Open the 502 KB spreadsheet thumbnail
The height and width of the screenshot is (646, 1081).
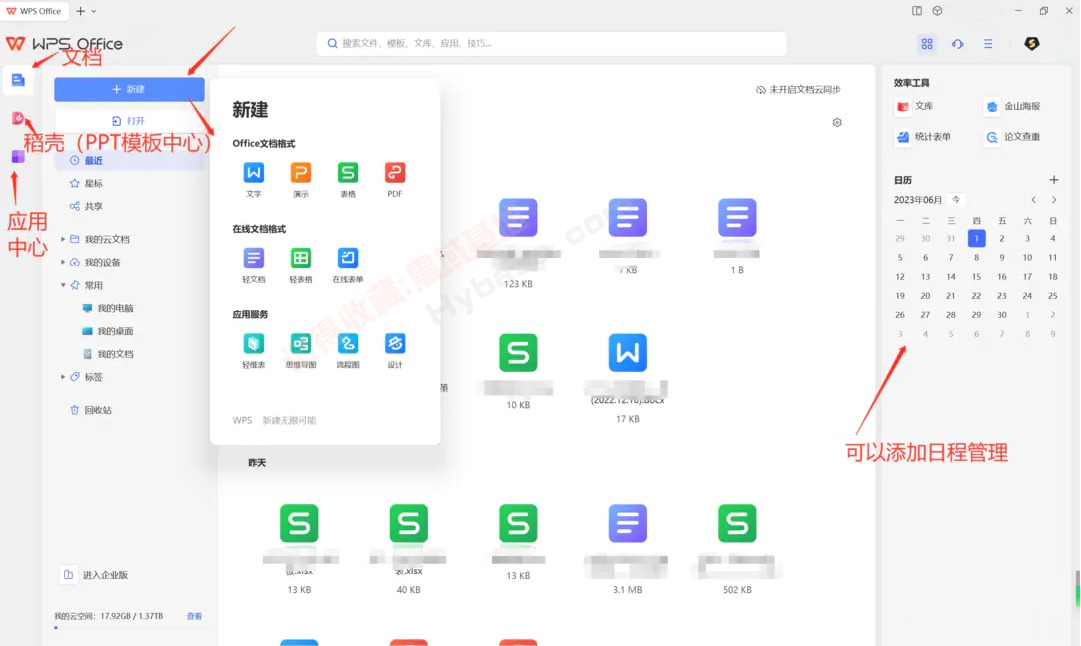[x=737, y=523]
